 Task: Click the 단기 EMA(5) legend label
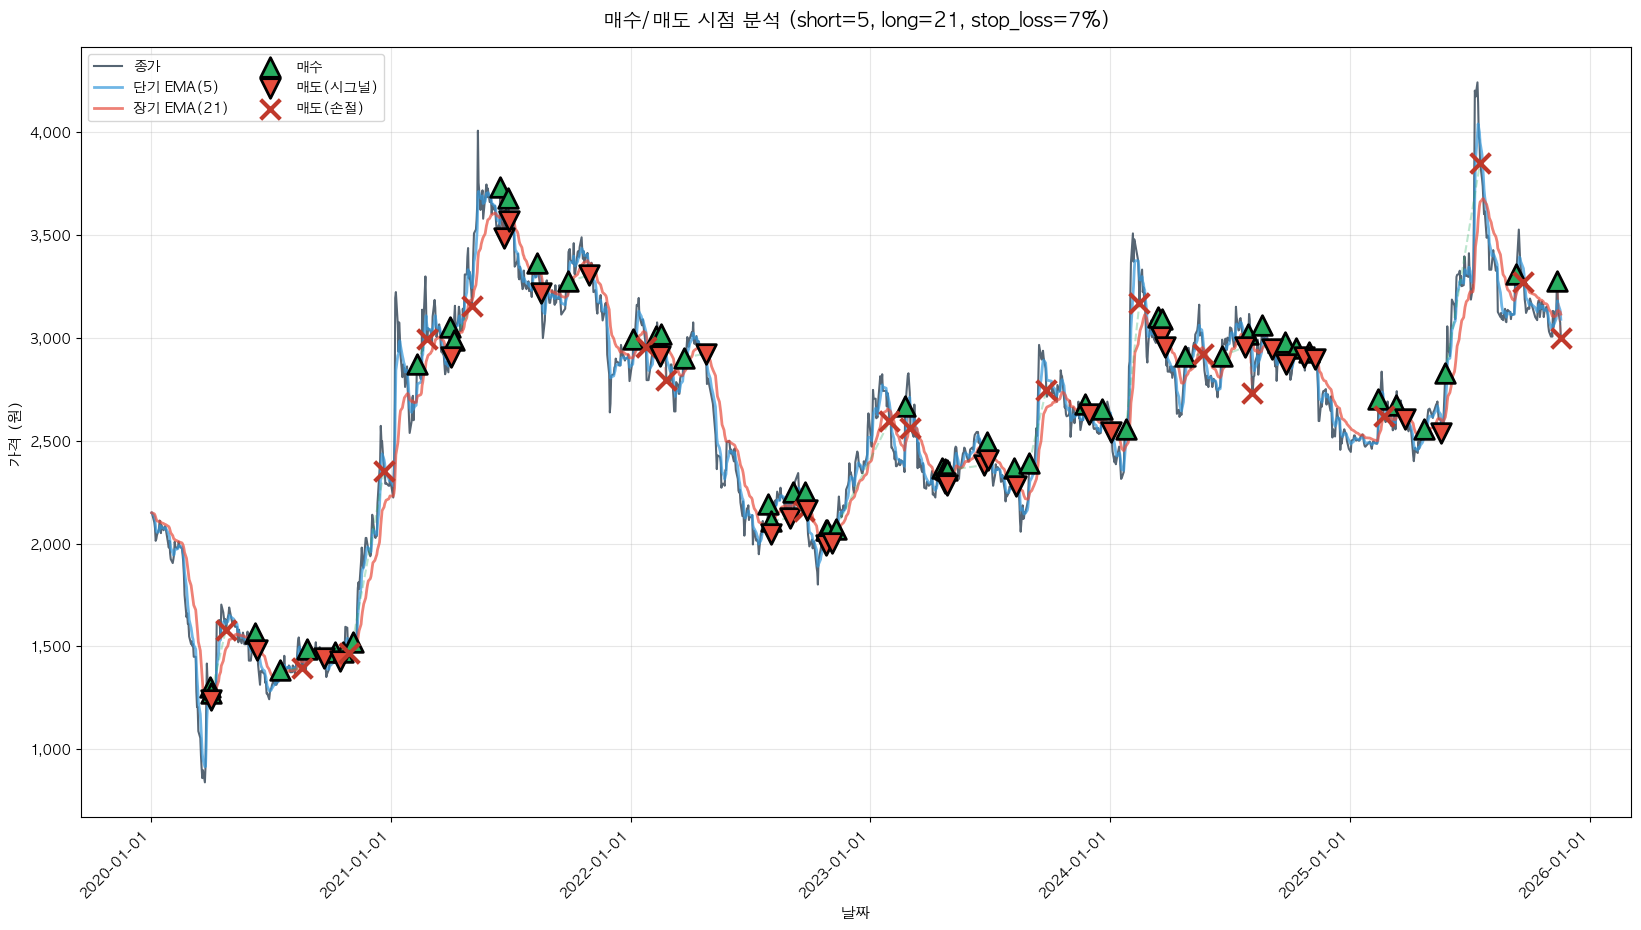(176, 88)
